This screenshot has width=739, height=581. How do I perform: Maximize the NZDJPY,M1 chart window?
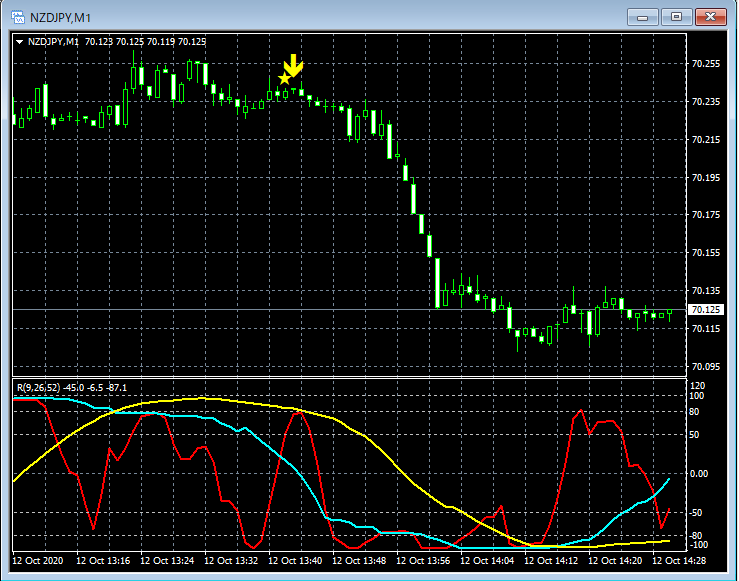[x=676, y=17]
